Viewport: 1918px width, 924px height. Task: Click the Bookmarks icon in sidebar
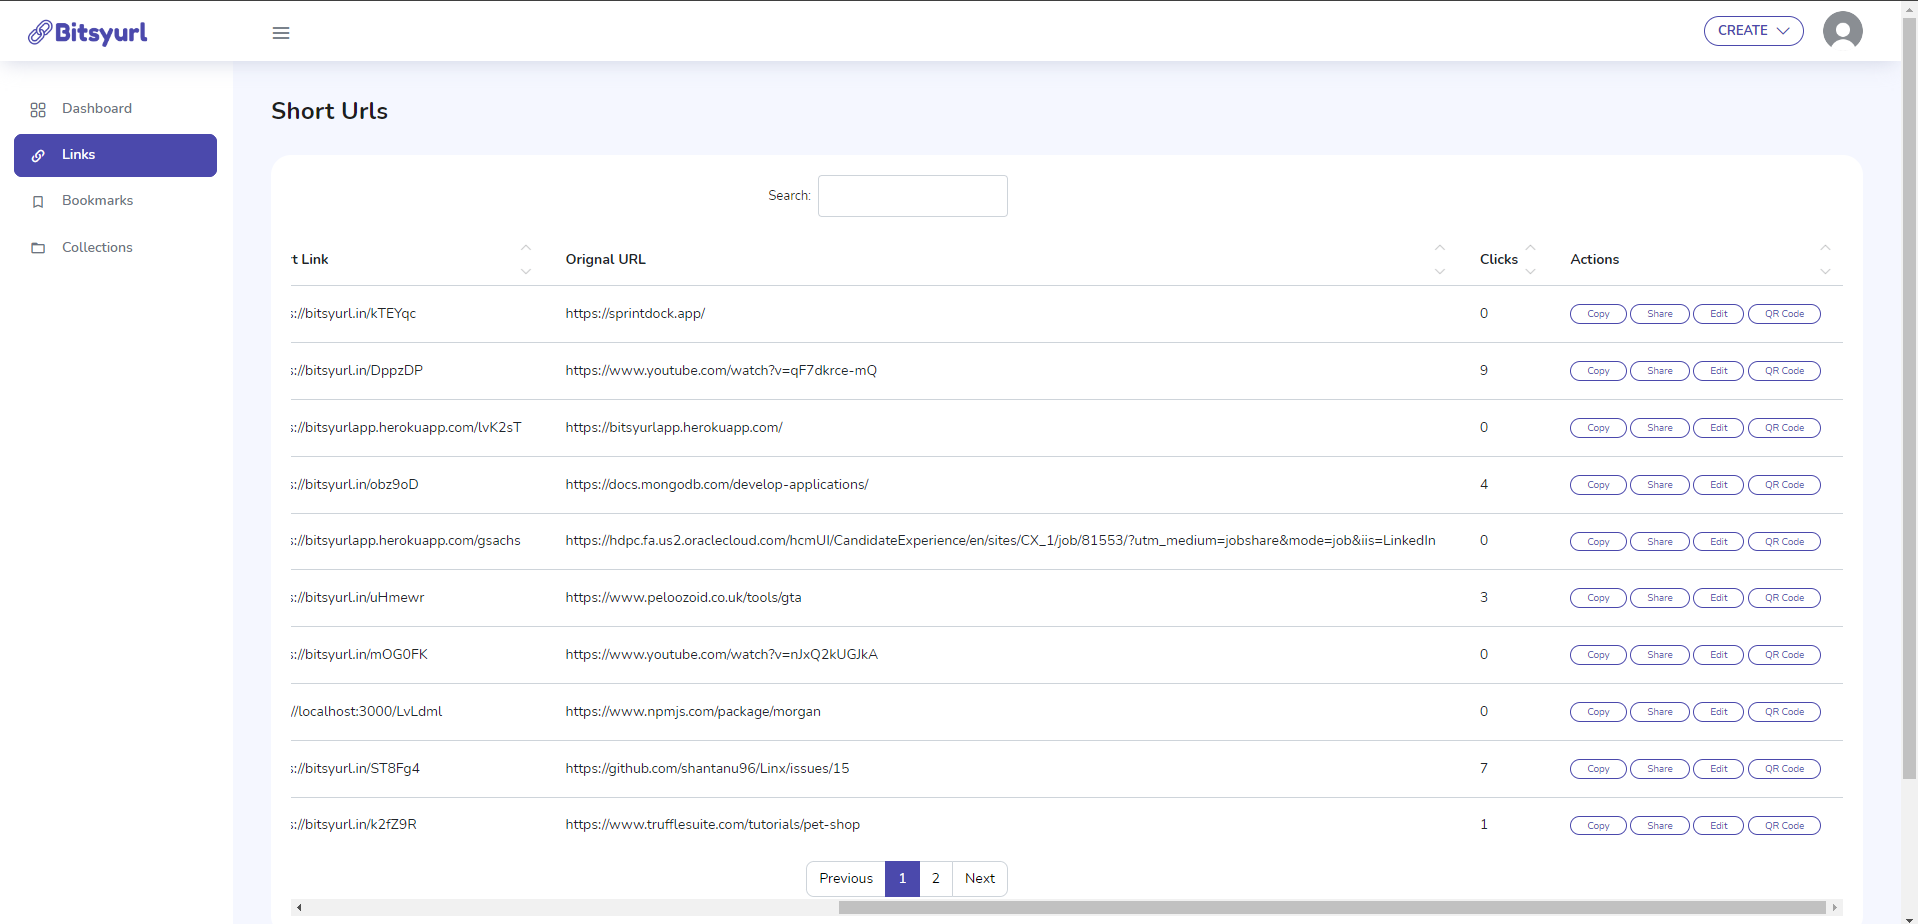[38, 202]
